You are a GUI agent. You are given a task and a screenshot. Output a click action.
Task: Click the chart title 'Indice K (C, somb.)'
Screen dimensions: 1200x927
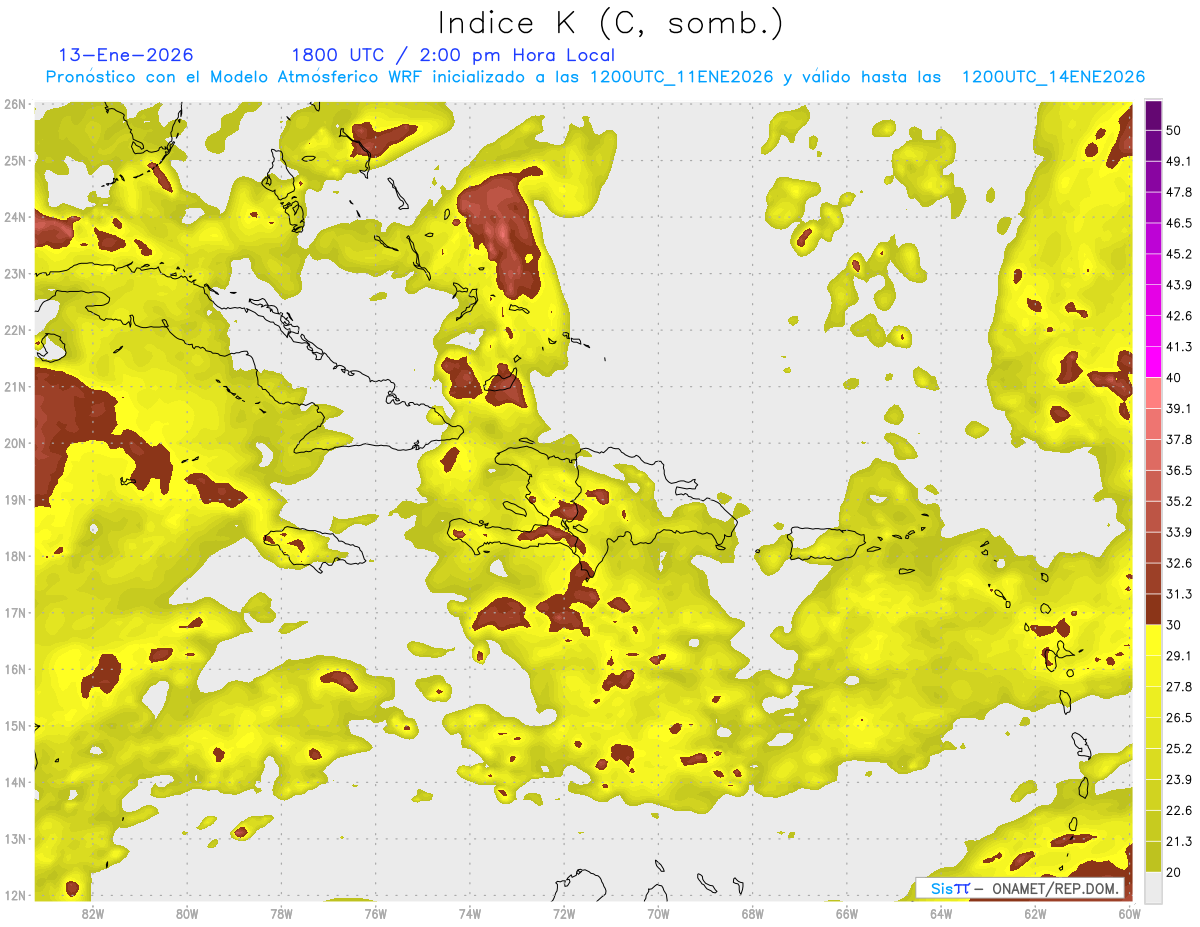point(610,23)
